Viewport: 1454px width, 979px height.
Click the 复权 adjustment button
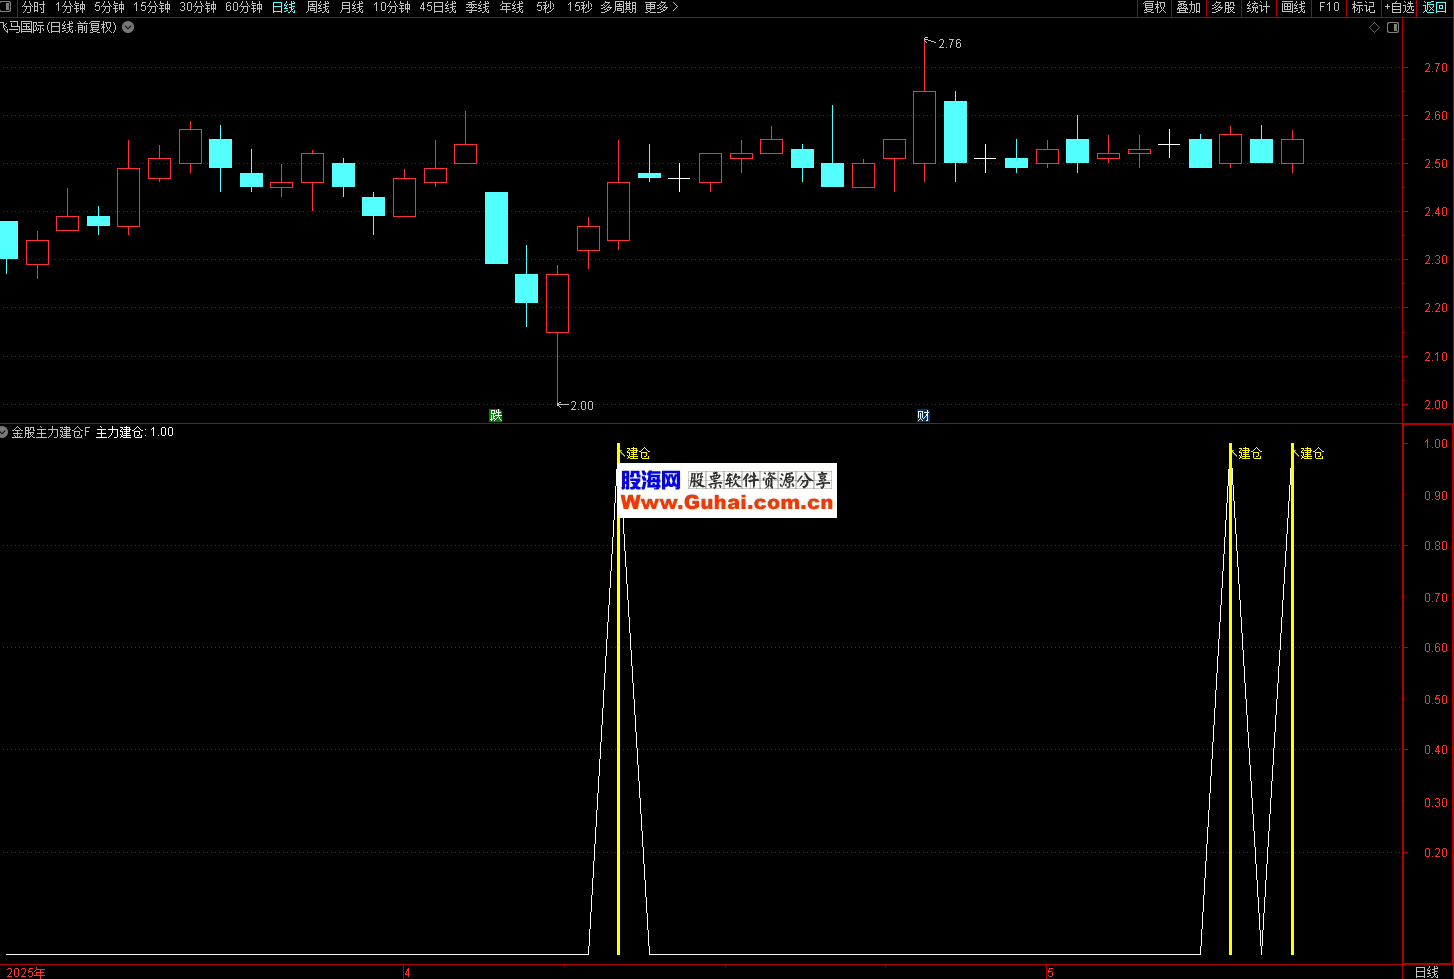1154,7
